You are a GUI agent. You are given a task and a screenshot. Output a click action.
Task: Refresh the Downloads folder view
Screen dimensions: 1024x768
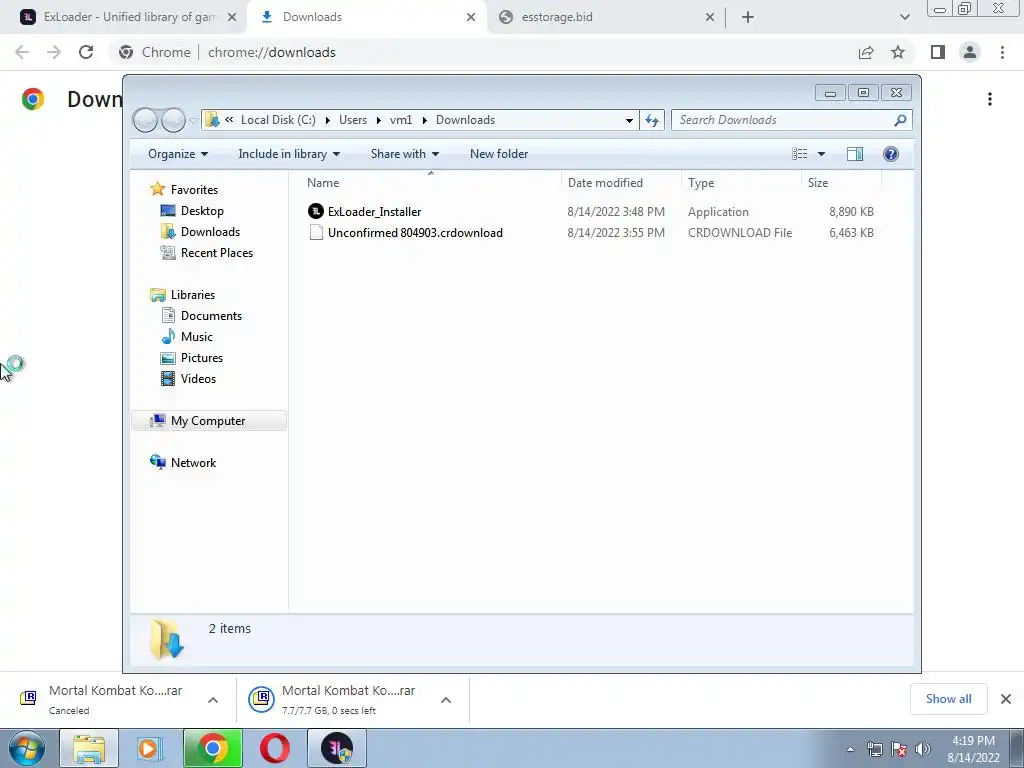[x=652, y=120]
